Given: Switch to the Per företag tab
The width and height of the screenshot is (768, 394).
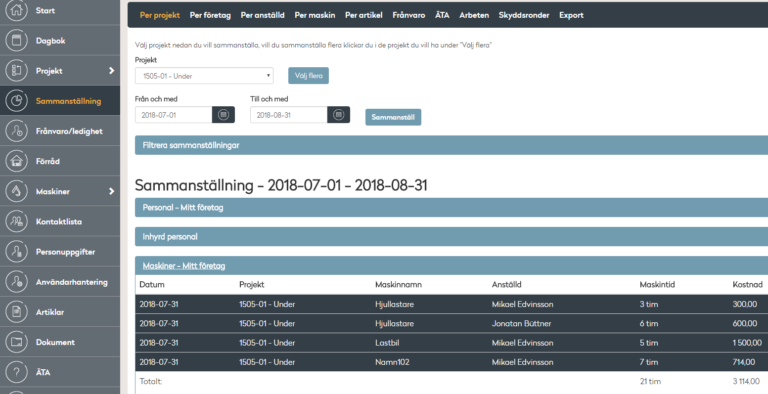Looking at the screenshot, I should coord(210,15).
